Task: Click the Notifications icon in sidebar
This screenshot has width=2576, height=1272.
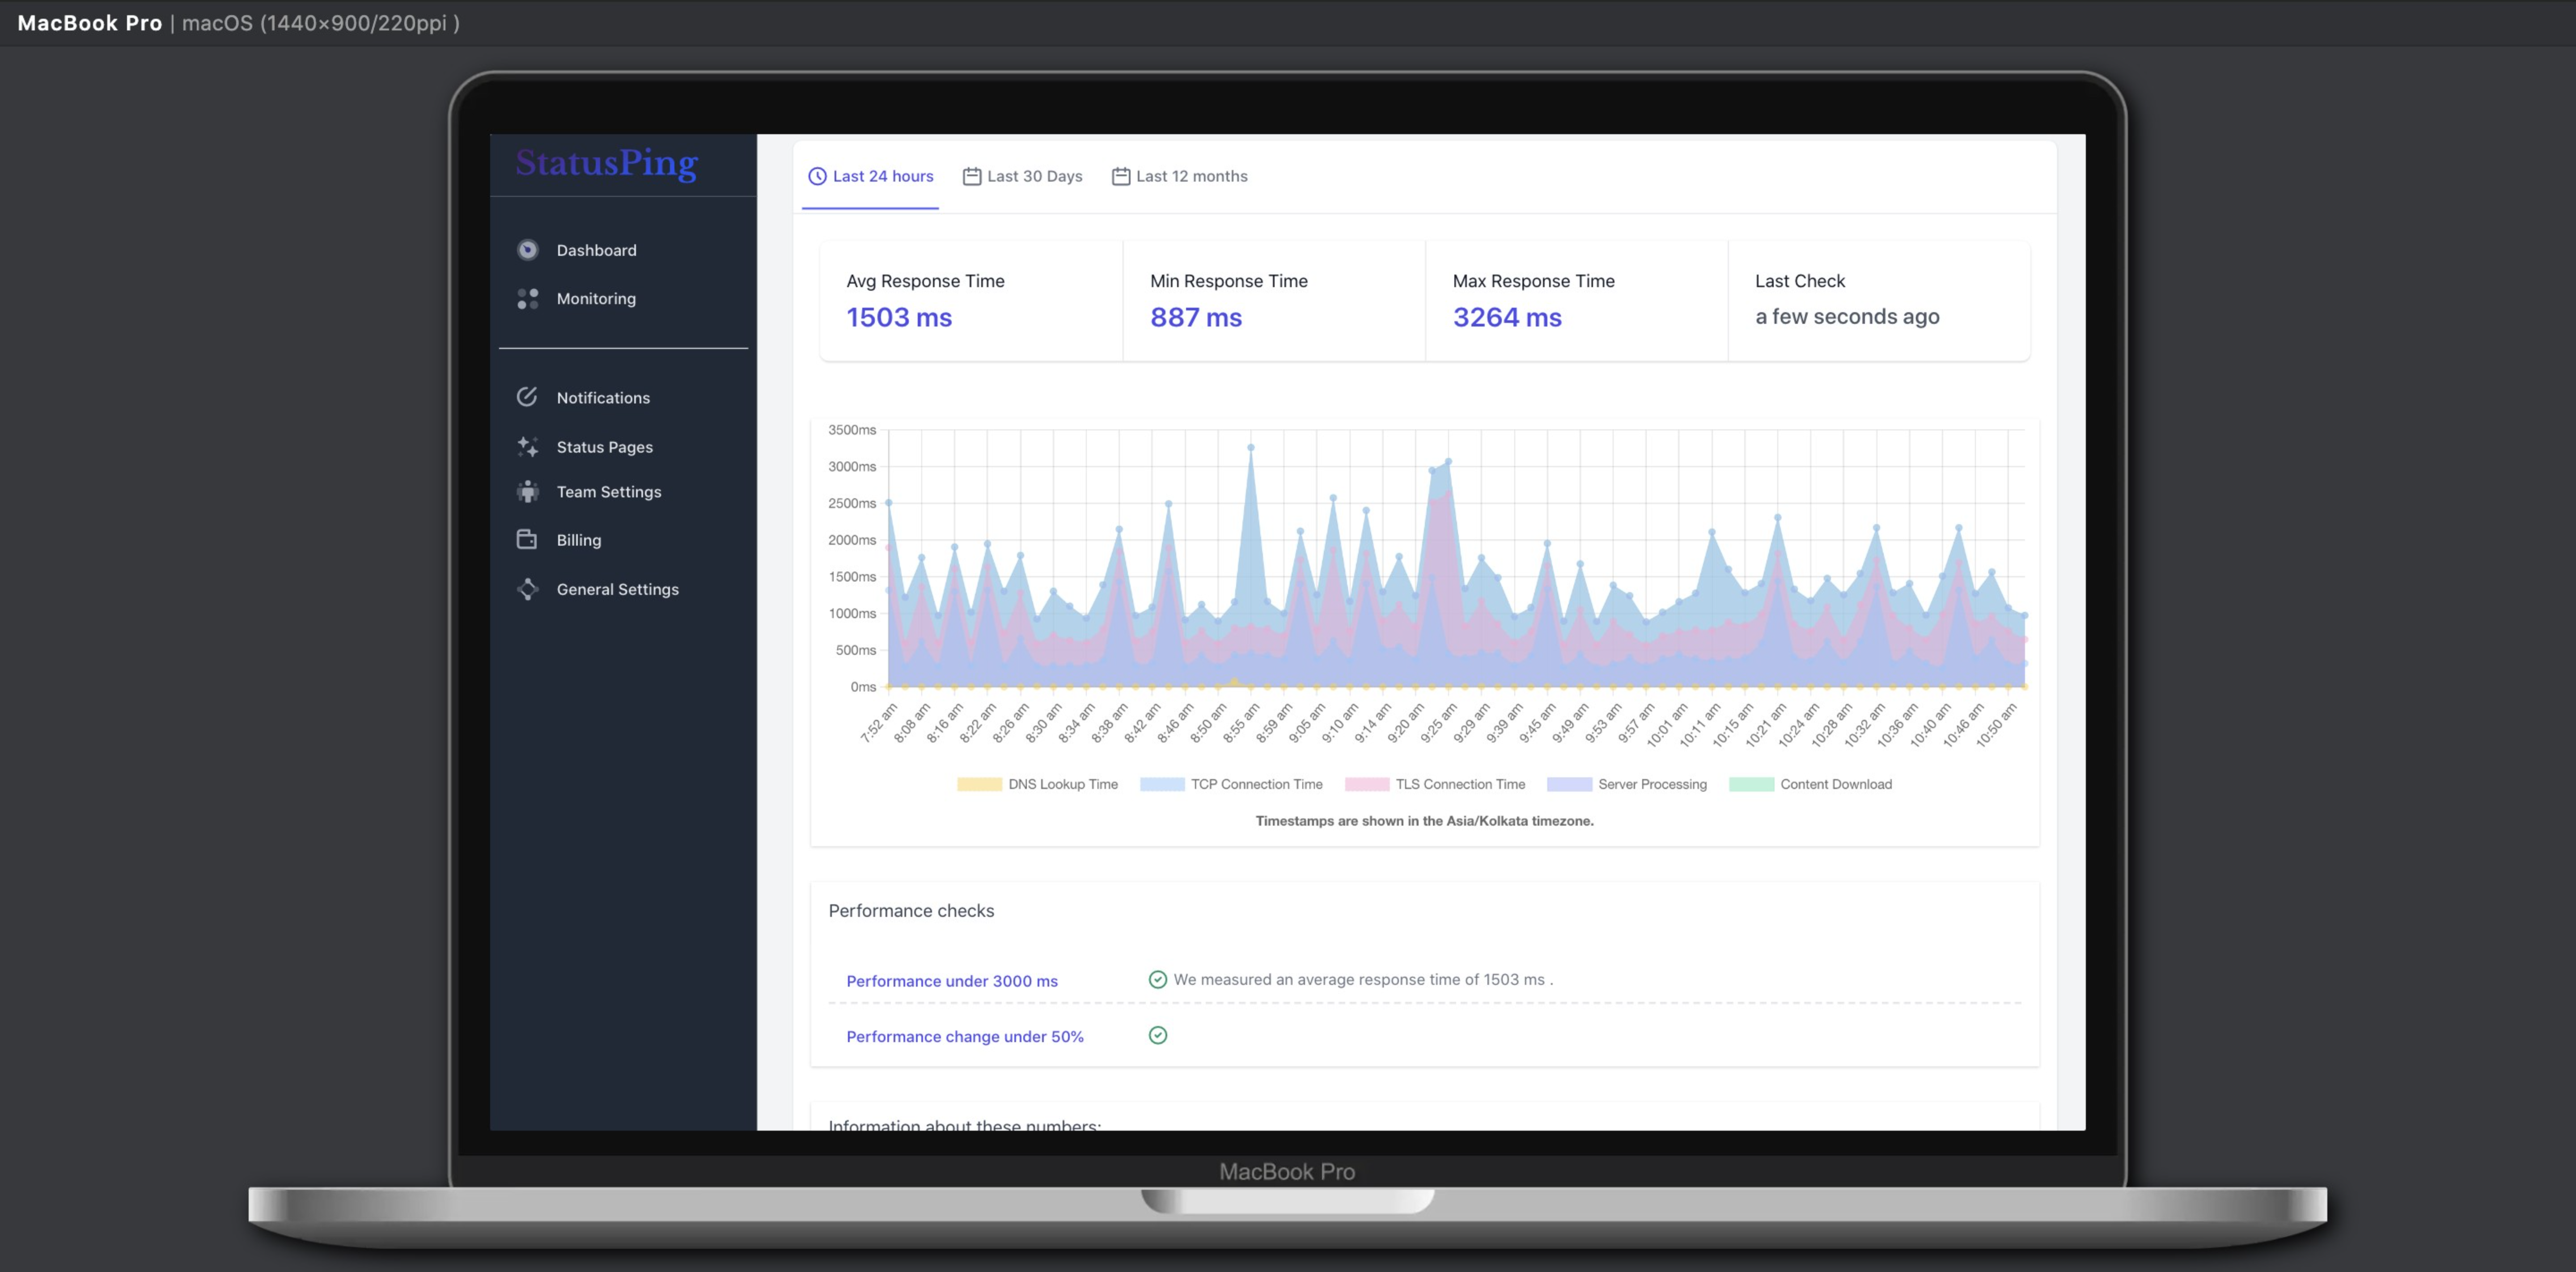Action: [527, 397]
